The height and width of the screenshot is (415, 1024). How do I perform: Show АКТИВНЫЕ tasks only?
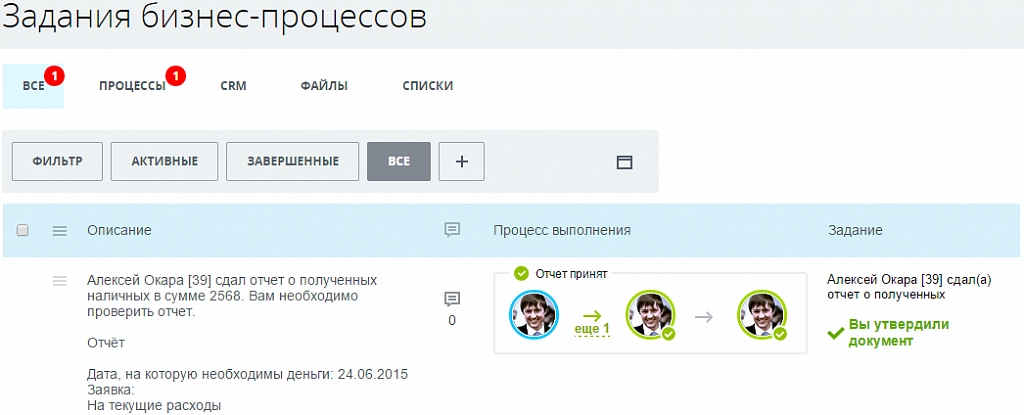164,162
